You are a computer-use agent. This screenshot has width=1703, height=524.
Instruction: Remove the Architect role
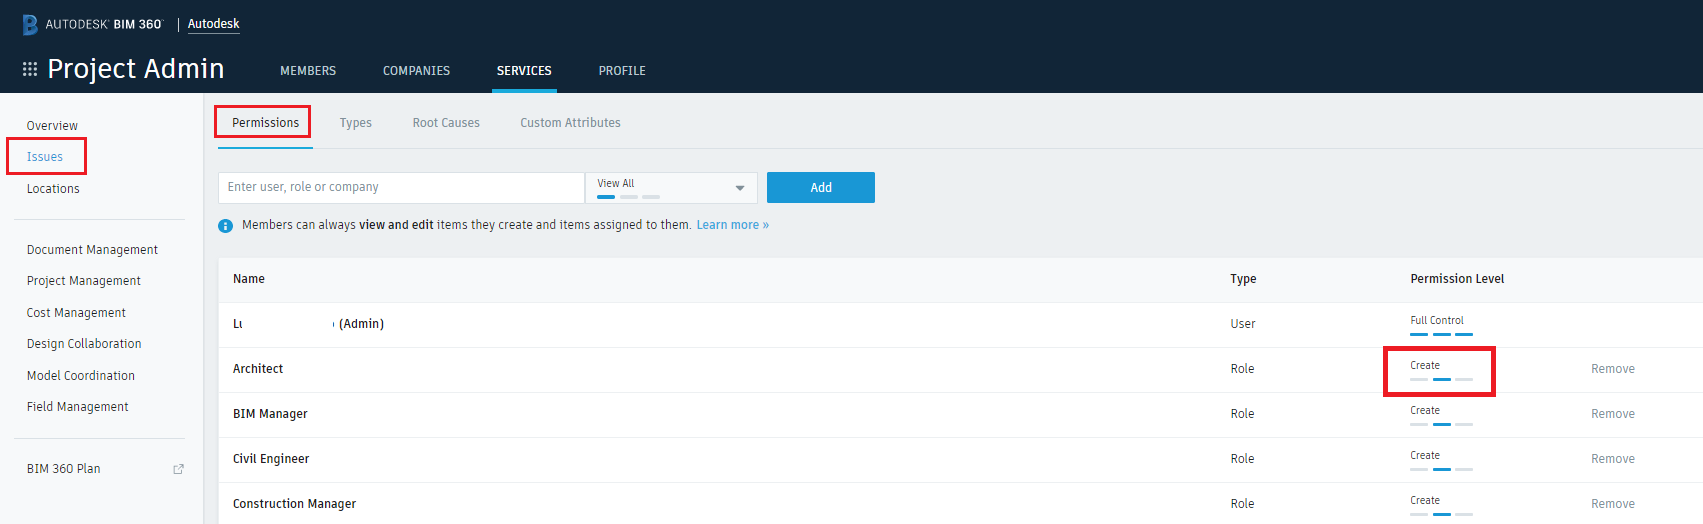point(1613,369)
